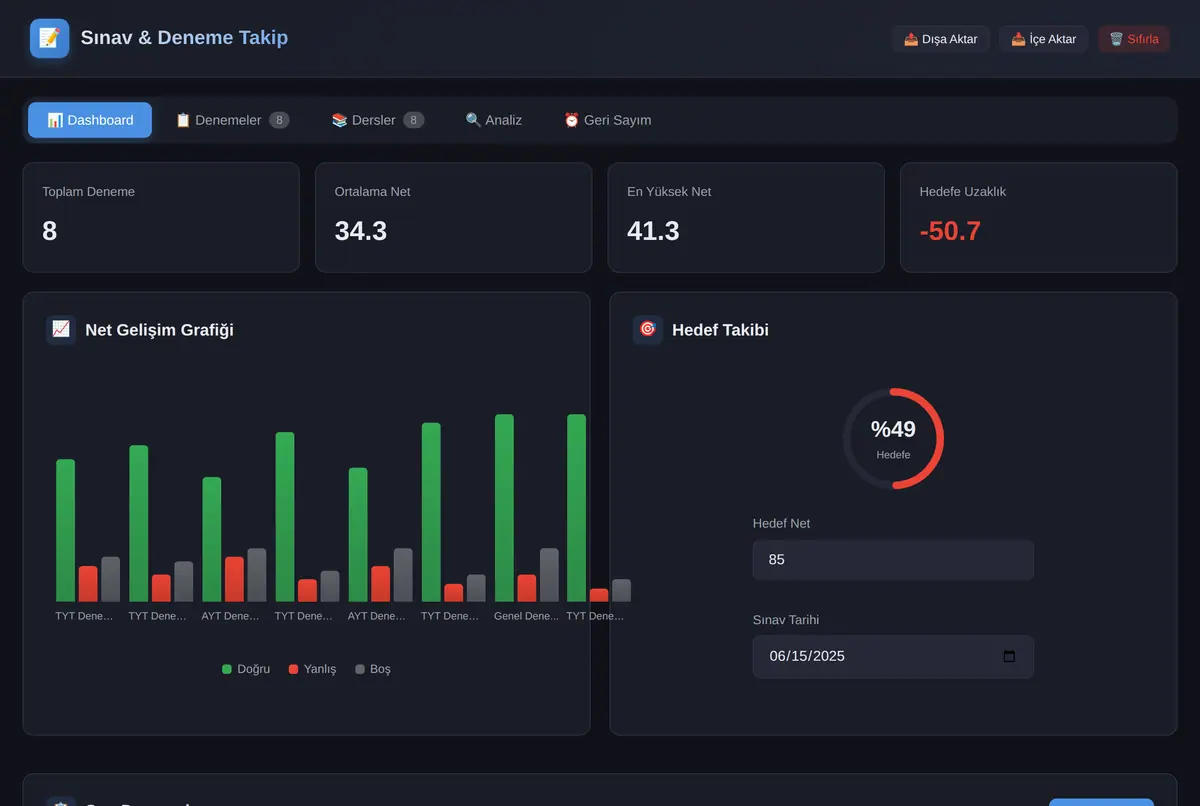This screenshot has width=1200, height=806.
Task: Click the notepad app logo icon
Action: pos(50,38)
